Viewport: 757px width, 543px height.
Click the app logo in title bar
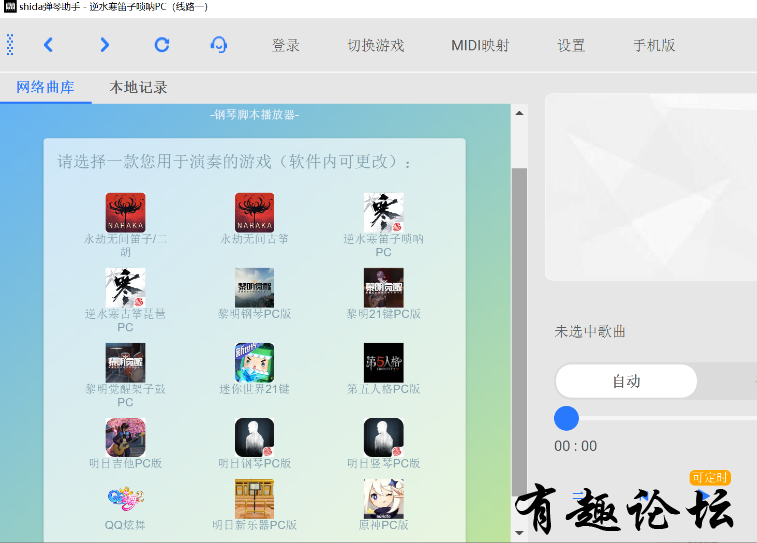point(10,6)
